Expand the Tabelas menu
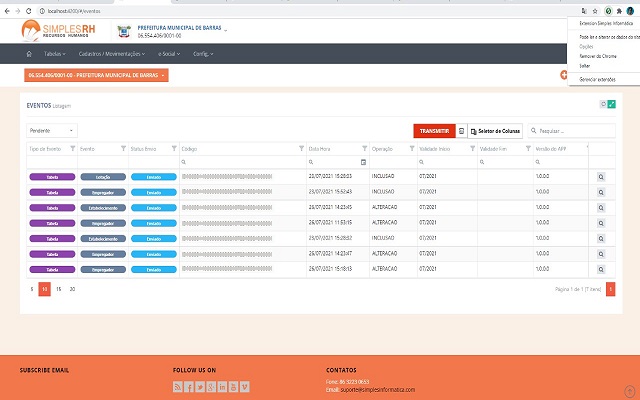The width and height of the screenshot is (640, 400). coord(55,54)
